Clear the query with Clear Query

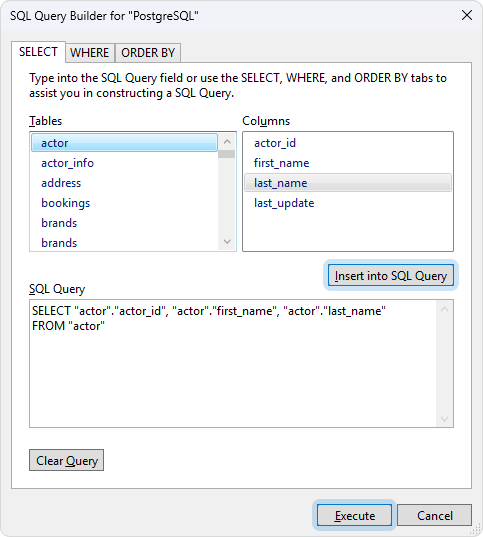point(66,460)
